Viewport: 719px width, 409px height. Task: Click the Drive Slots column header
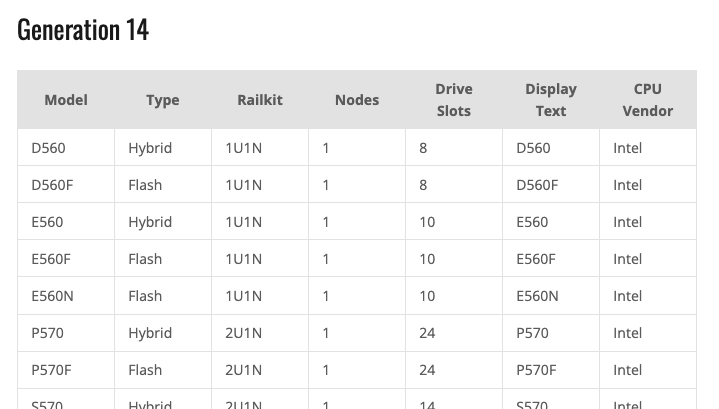pyautogui.click(x=454, y=100)
